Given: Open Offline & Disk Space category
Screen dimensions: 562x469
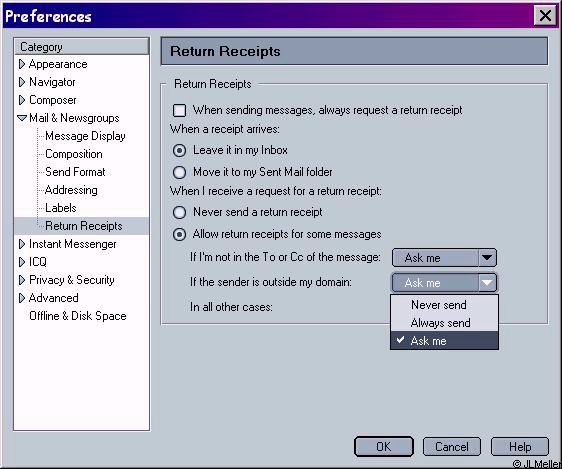Looking at the screenshot, I should (78, 316).
